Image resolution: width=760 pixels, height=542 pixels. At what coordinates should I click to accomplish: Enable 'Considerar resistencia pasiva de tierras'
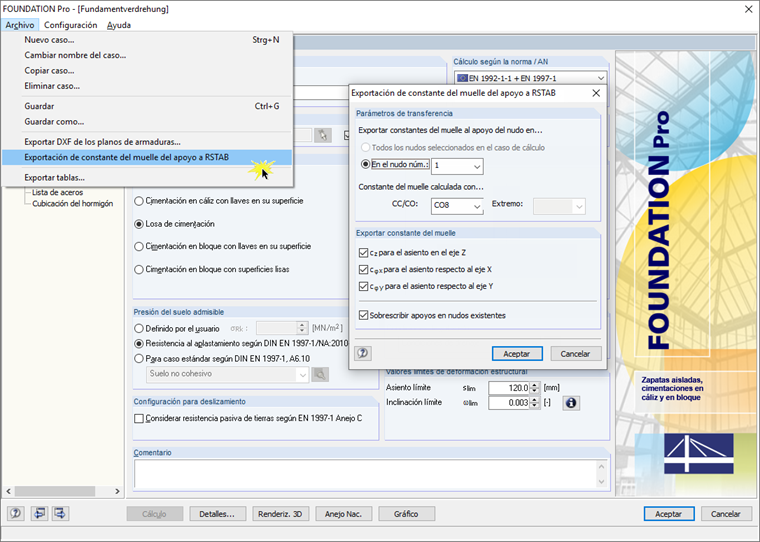click(139, 418)
